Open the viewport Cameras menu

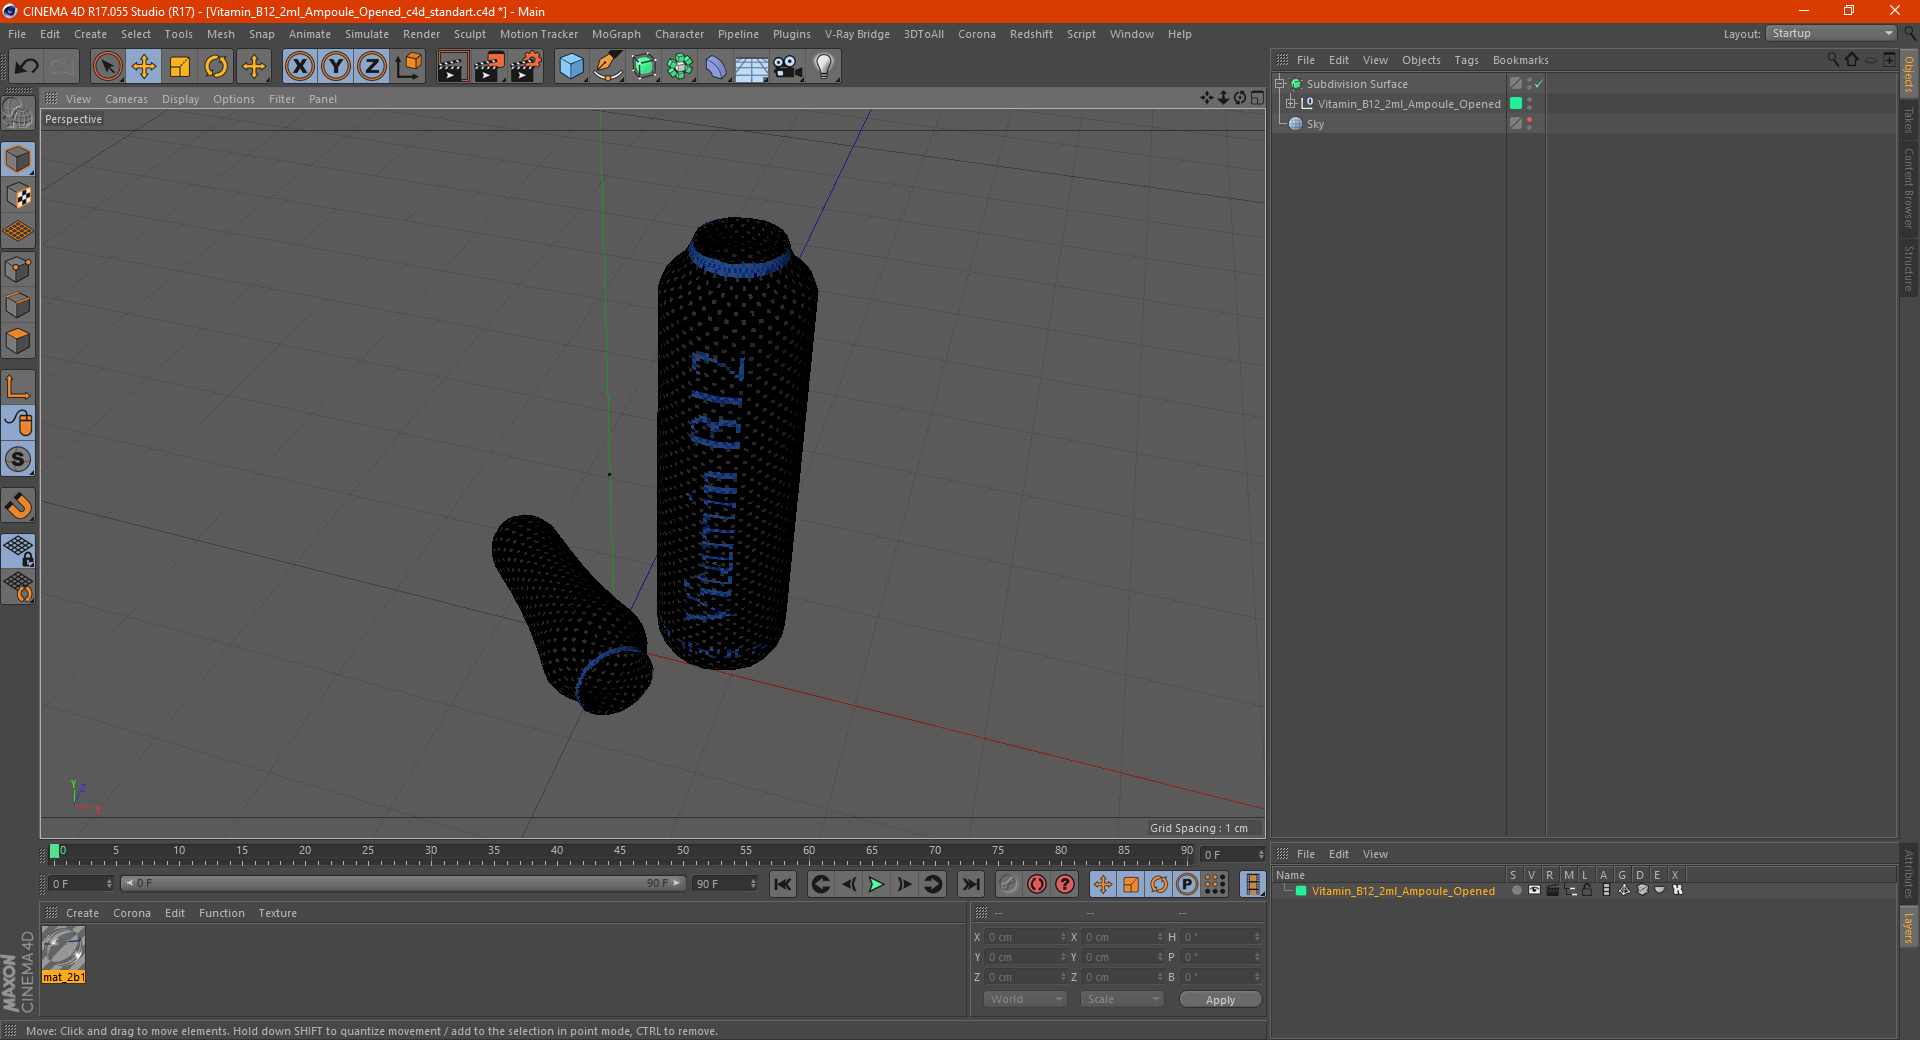coord(126,99)
